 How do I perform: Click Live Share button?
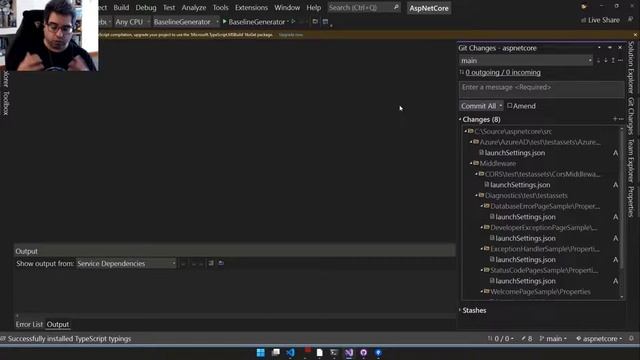click(600, 20)
